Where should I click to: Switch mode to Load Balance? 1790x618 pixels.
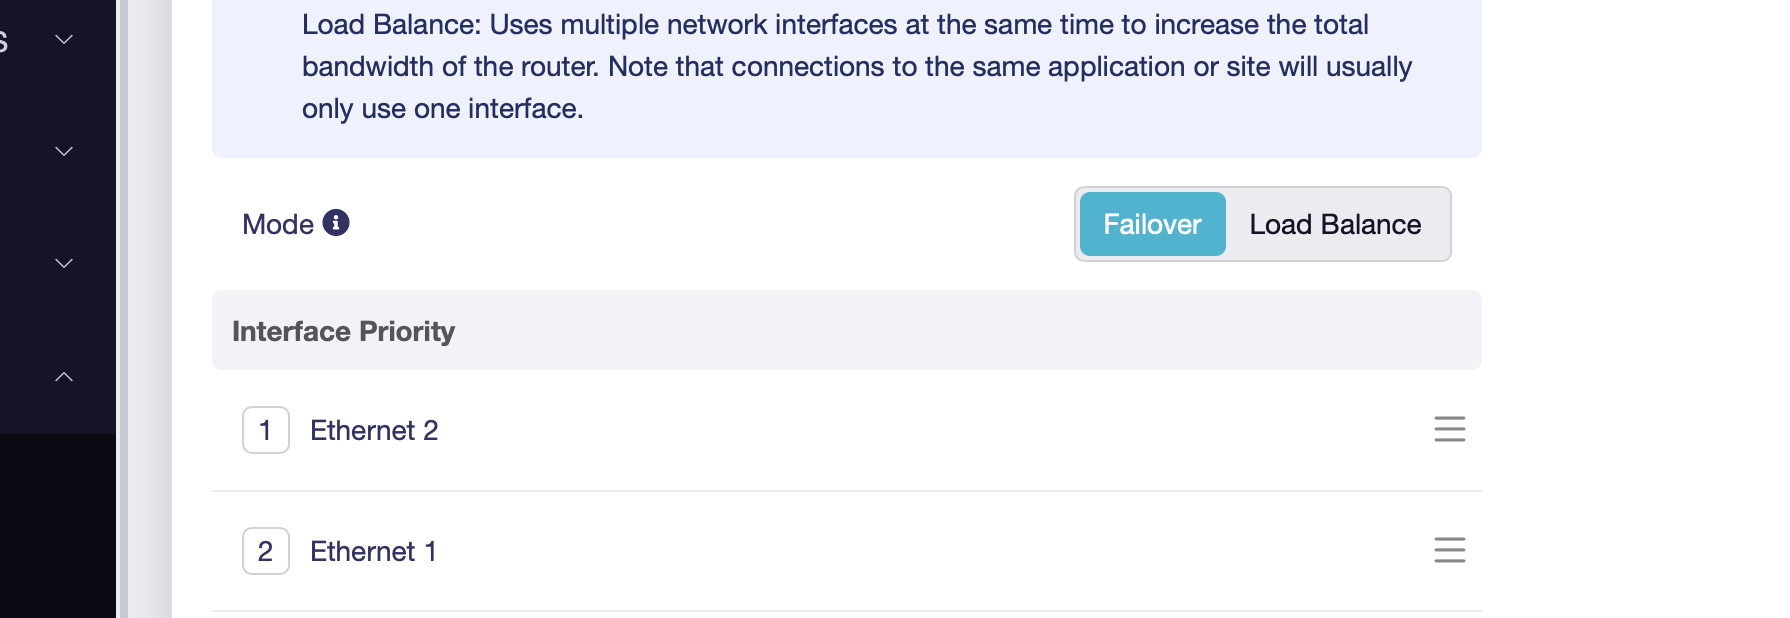(x=1335, y=224)
